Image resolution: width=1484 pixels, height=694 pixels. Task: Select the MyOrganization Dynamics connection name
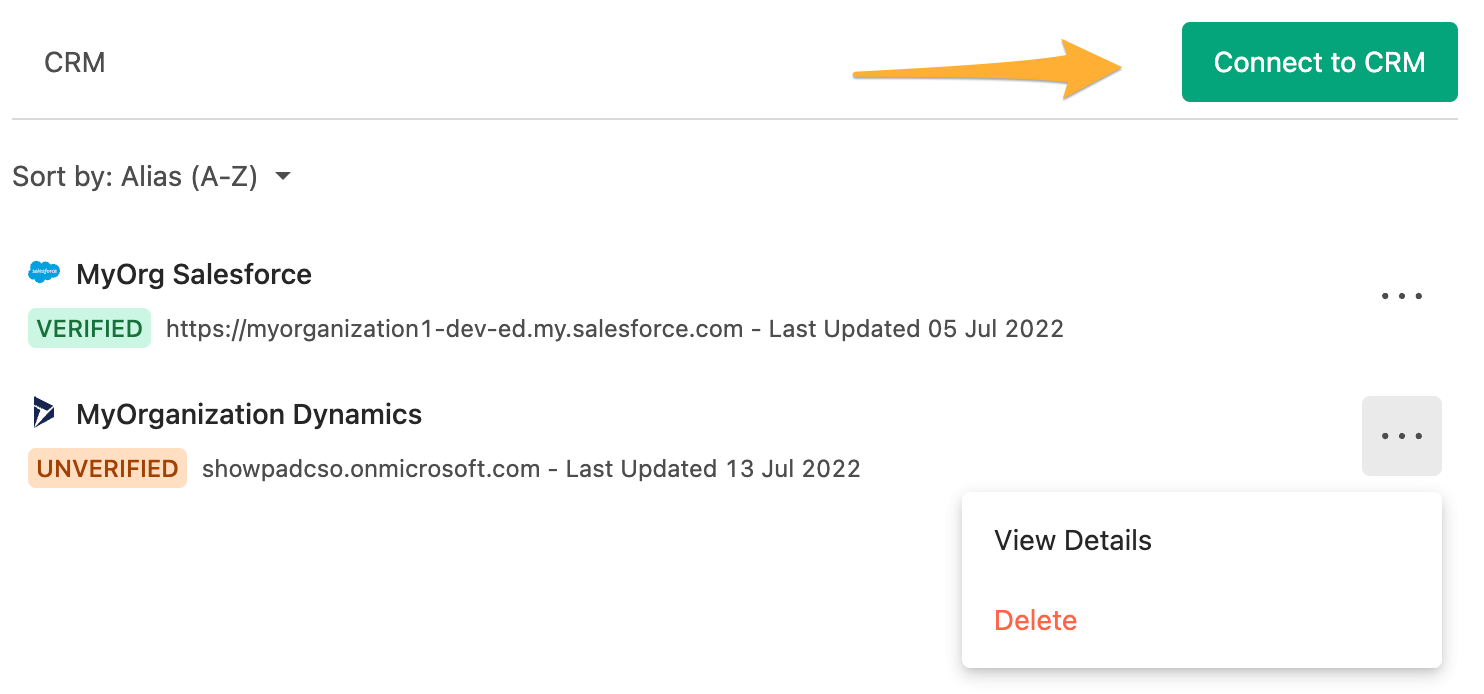pyautogui.click(x=249, y=414)
